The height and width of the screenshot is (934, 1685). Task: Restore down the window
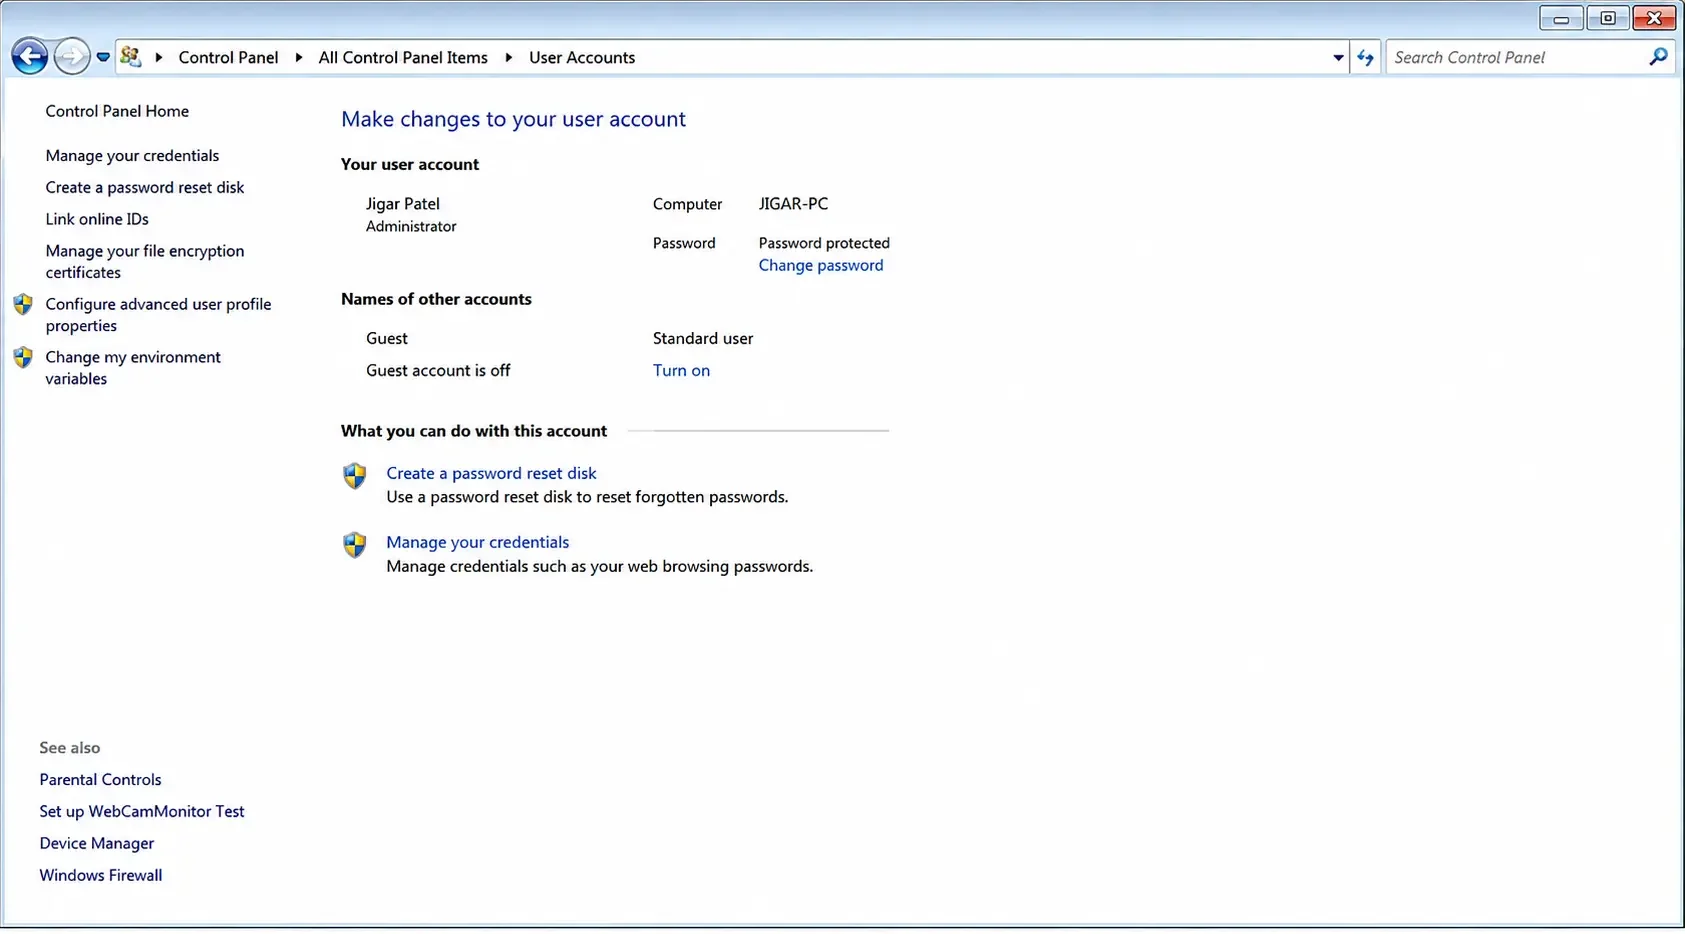1608,18
